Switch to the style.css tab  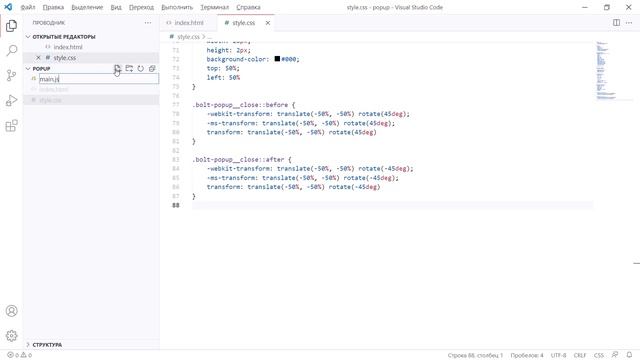[x=246, y=23]
